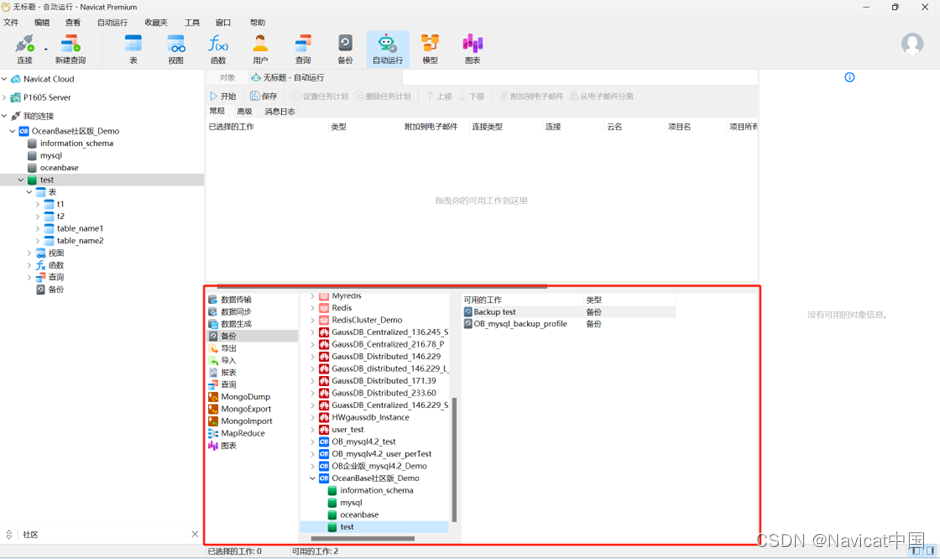Open the 工具 menu

192,22
